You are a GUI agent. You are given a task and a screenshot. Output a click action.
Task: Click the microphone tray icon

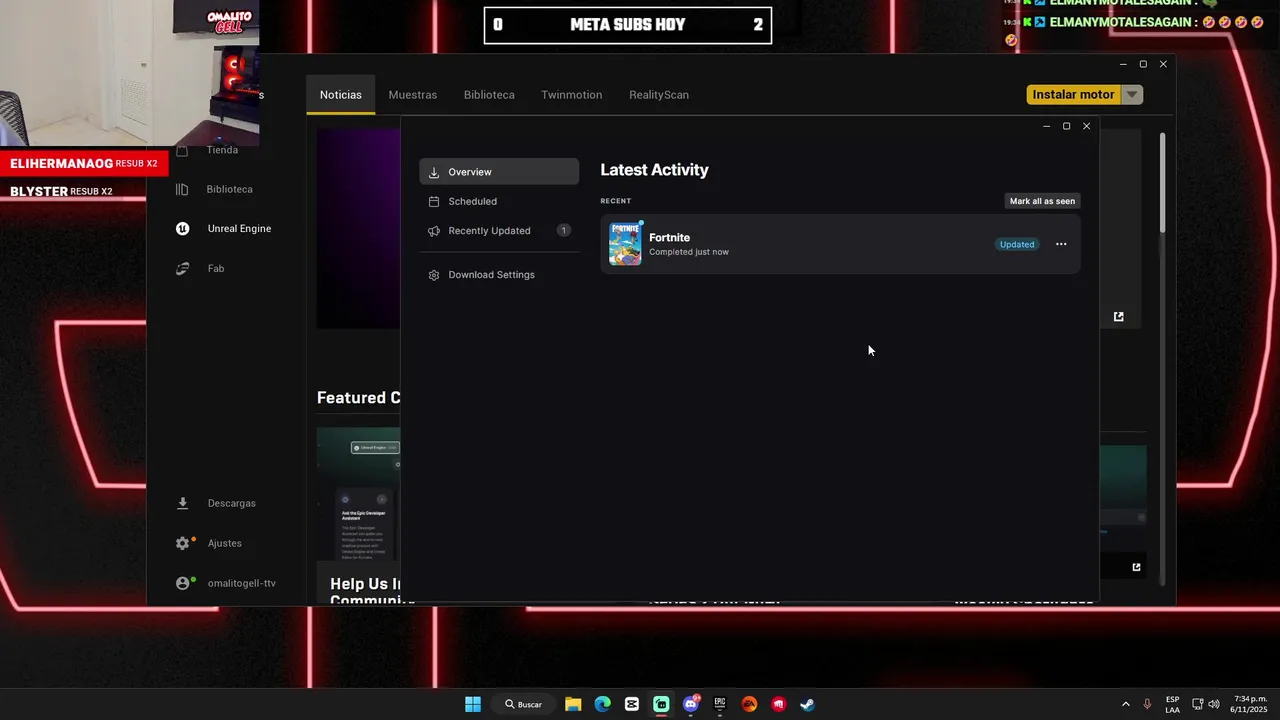(x=1147, y=704)
